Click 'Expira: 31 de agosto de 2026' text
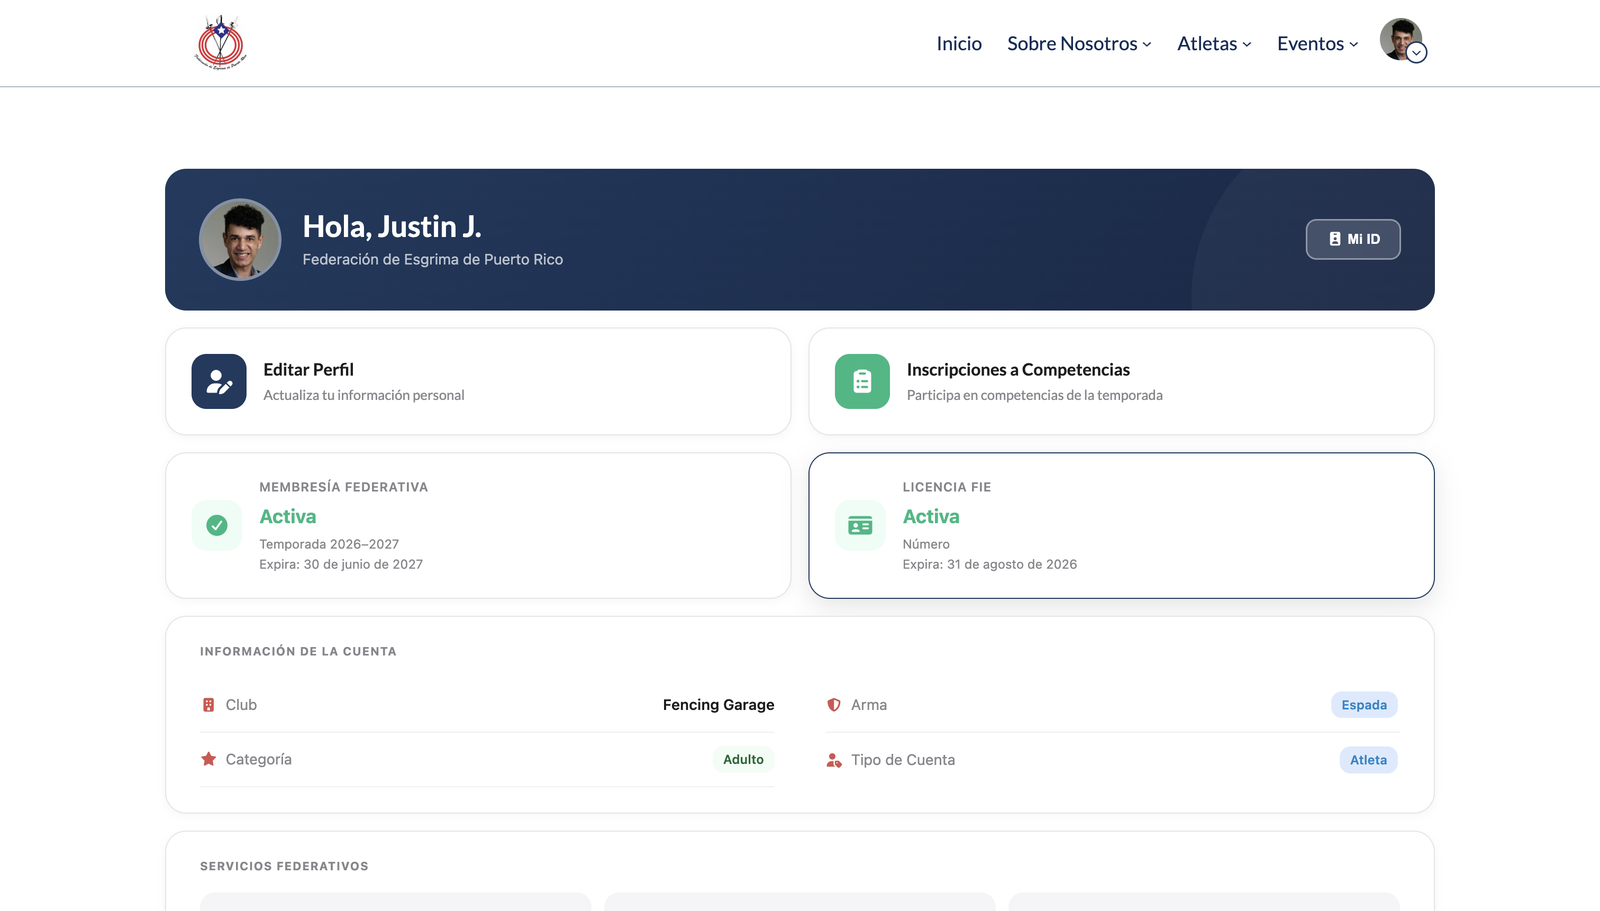 tap(990, 564)
